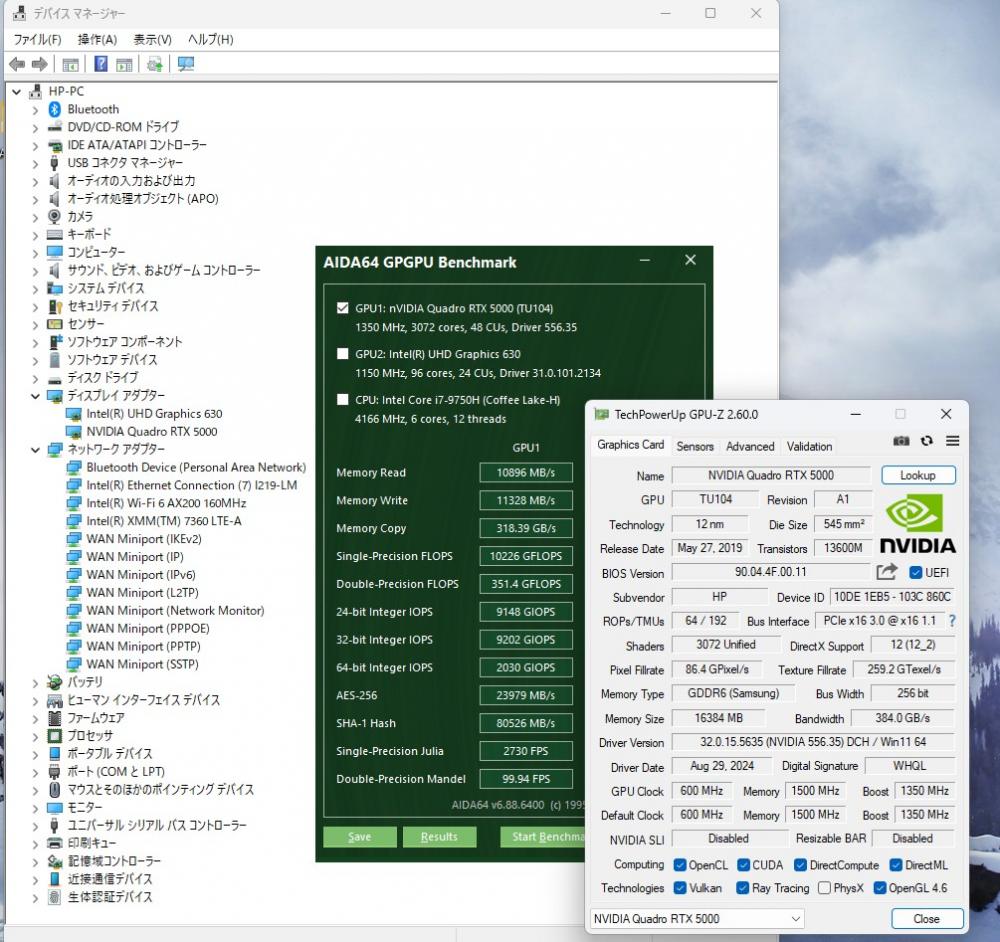Select the keyboard (キーボード) category icon
The image size is (1000, 942).
55,234
